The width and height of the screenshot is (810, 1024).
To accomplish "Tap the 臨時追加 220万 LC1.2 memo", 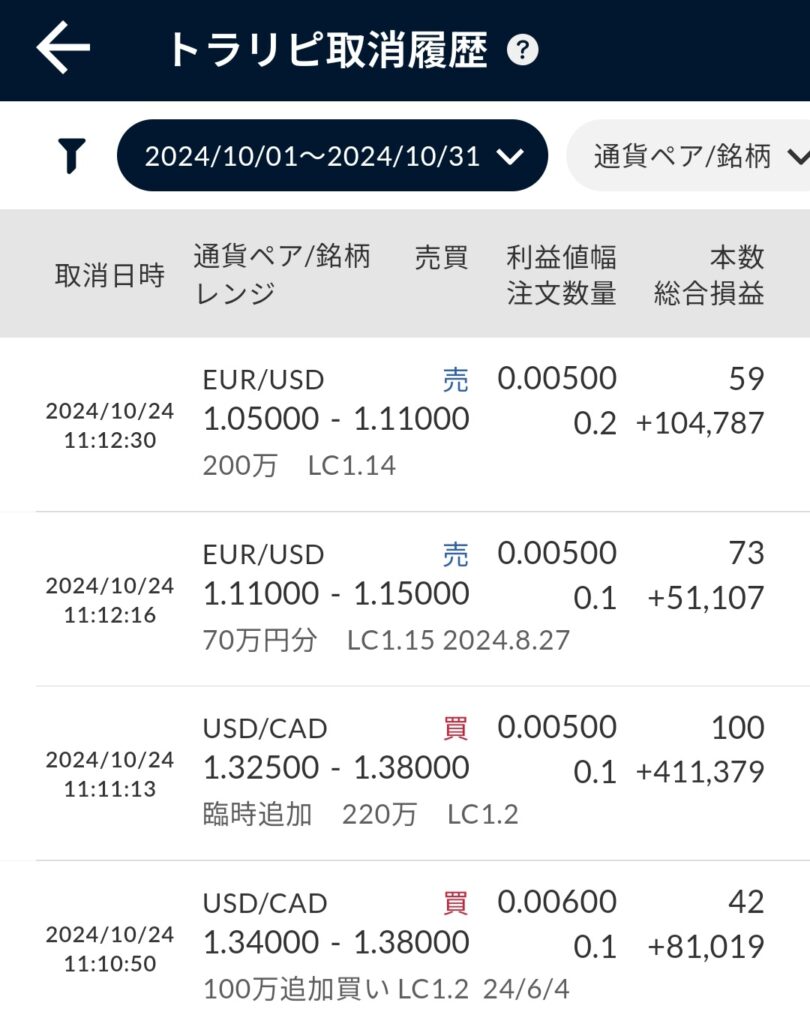I will point(361,814).
